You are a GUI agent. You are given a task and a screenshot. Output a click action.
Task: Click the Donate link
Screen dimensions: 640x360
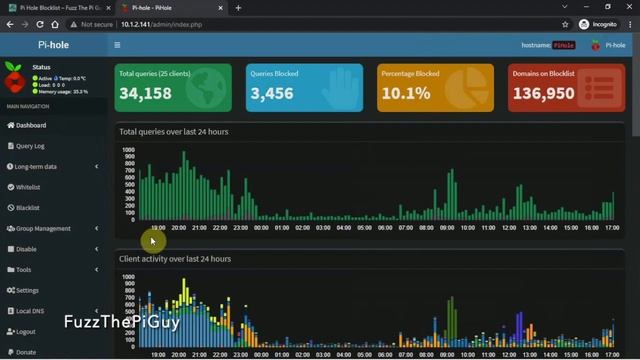26,352
